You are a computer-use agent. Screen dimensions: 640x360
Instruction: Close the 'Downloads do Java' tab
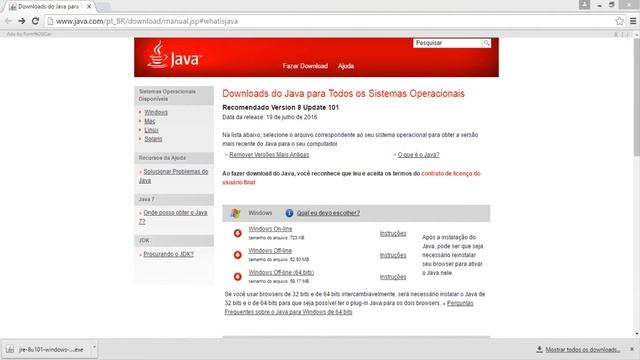89,7
